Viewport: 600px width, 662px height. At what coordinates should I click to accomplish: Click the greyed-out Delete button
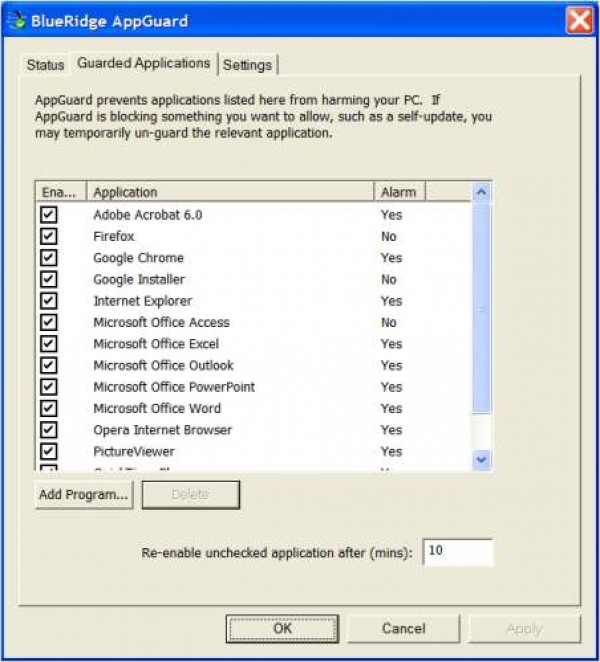[190, 494]
